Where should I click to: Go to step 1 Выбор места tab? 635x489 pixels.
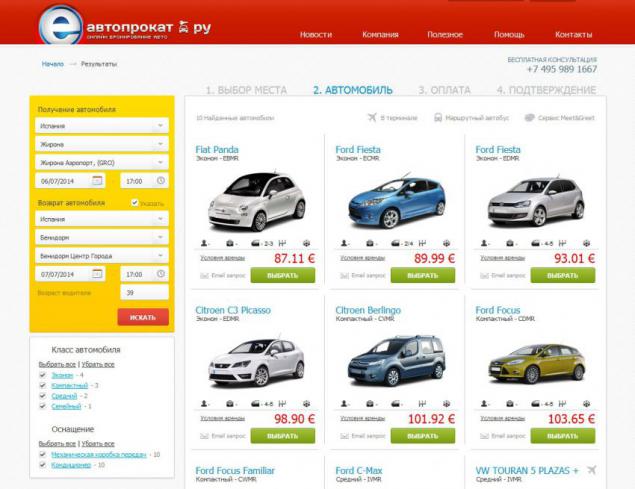click(246, 90)
